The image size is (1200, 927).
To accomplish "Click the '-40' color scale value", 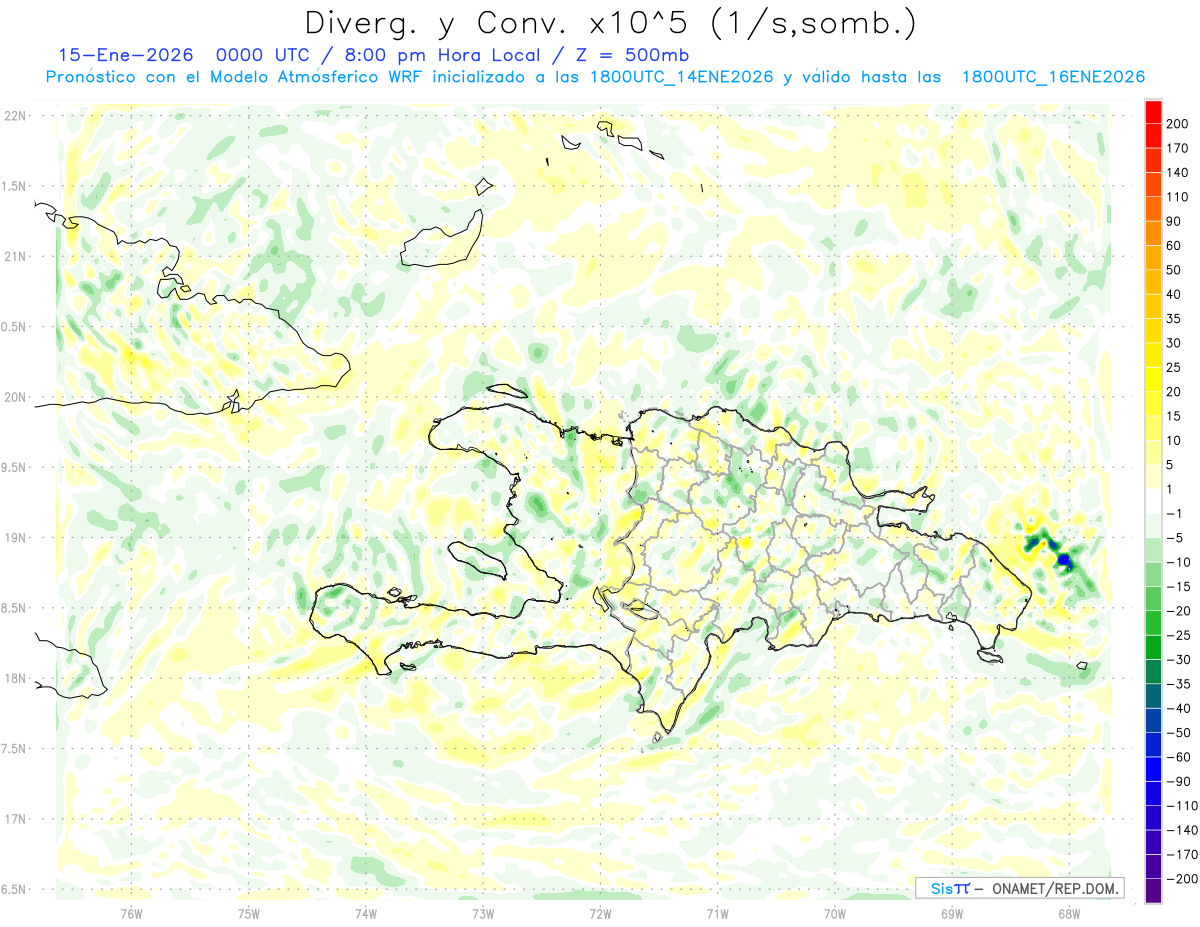I will pyautogui.click(x=1180, y=708).
